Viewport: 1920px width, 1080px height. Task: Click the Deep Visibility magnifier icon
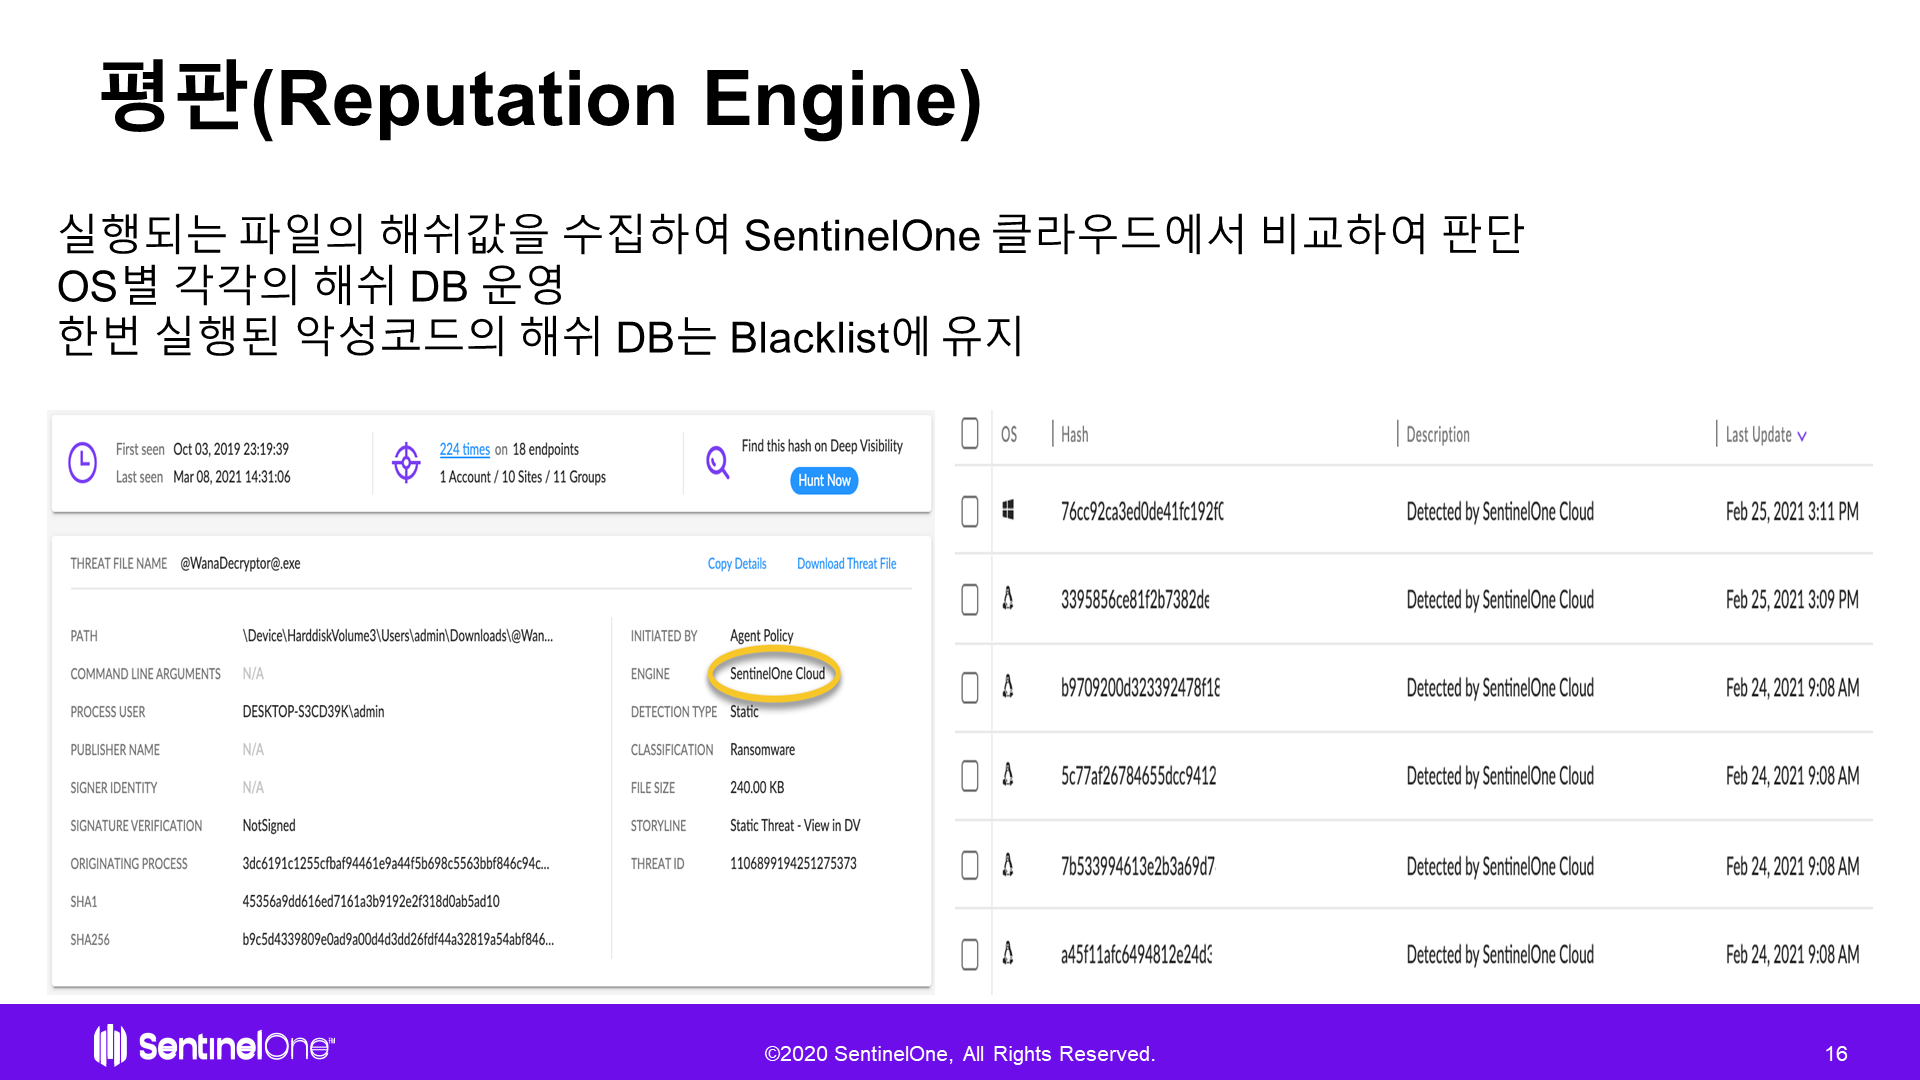click(x=717, y=462)
